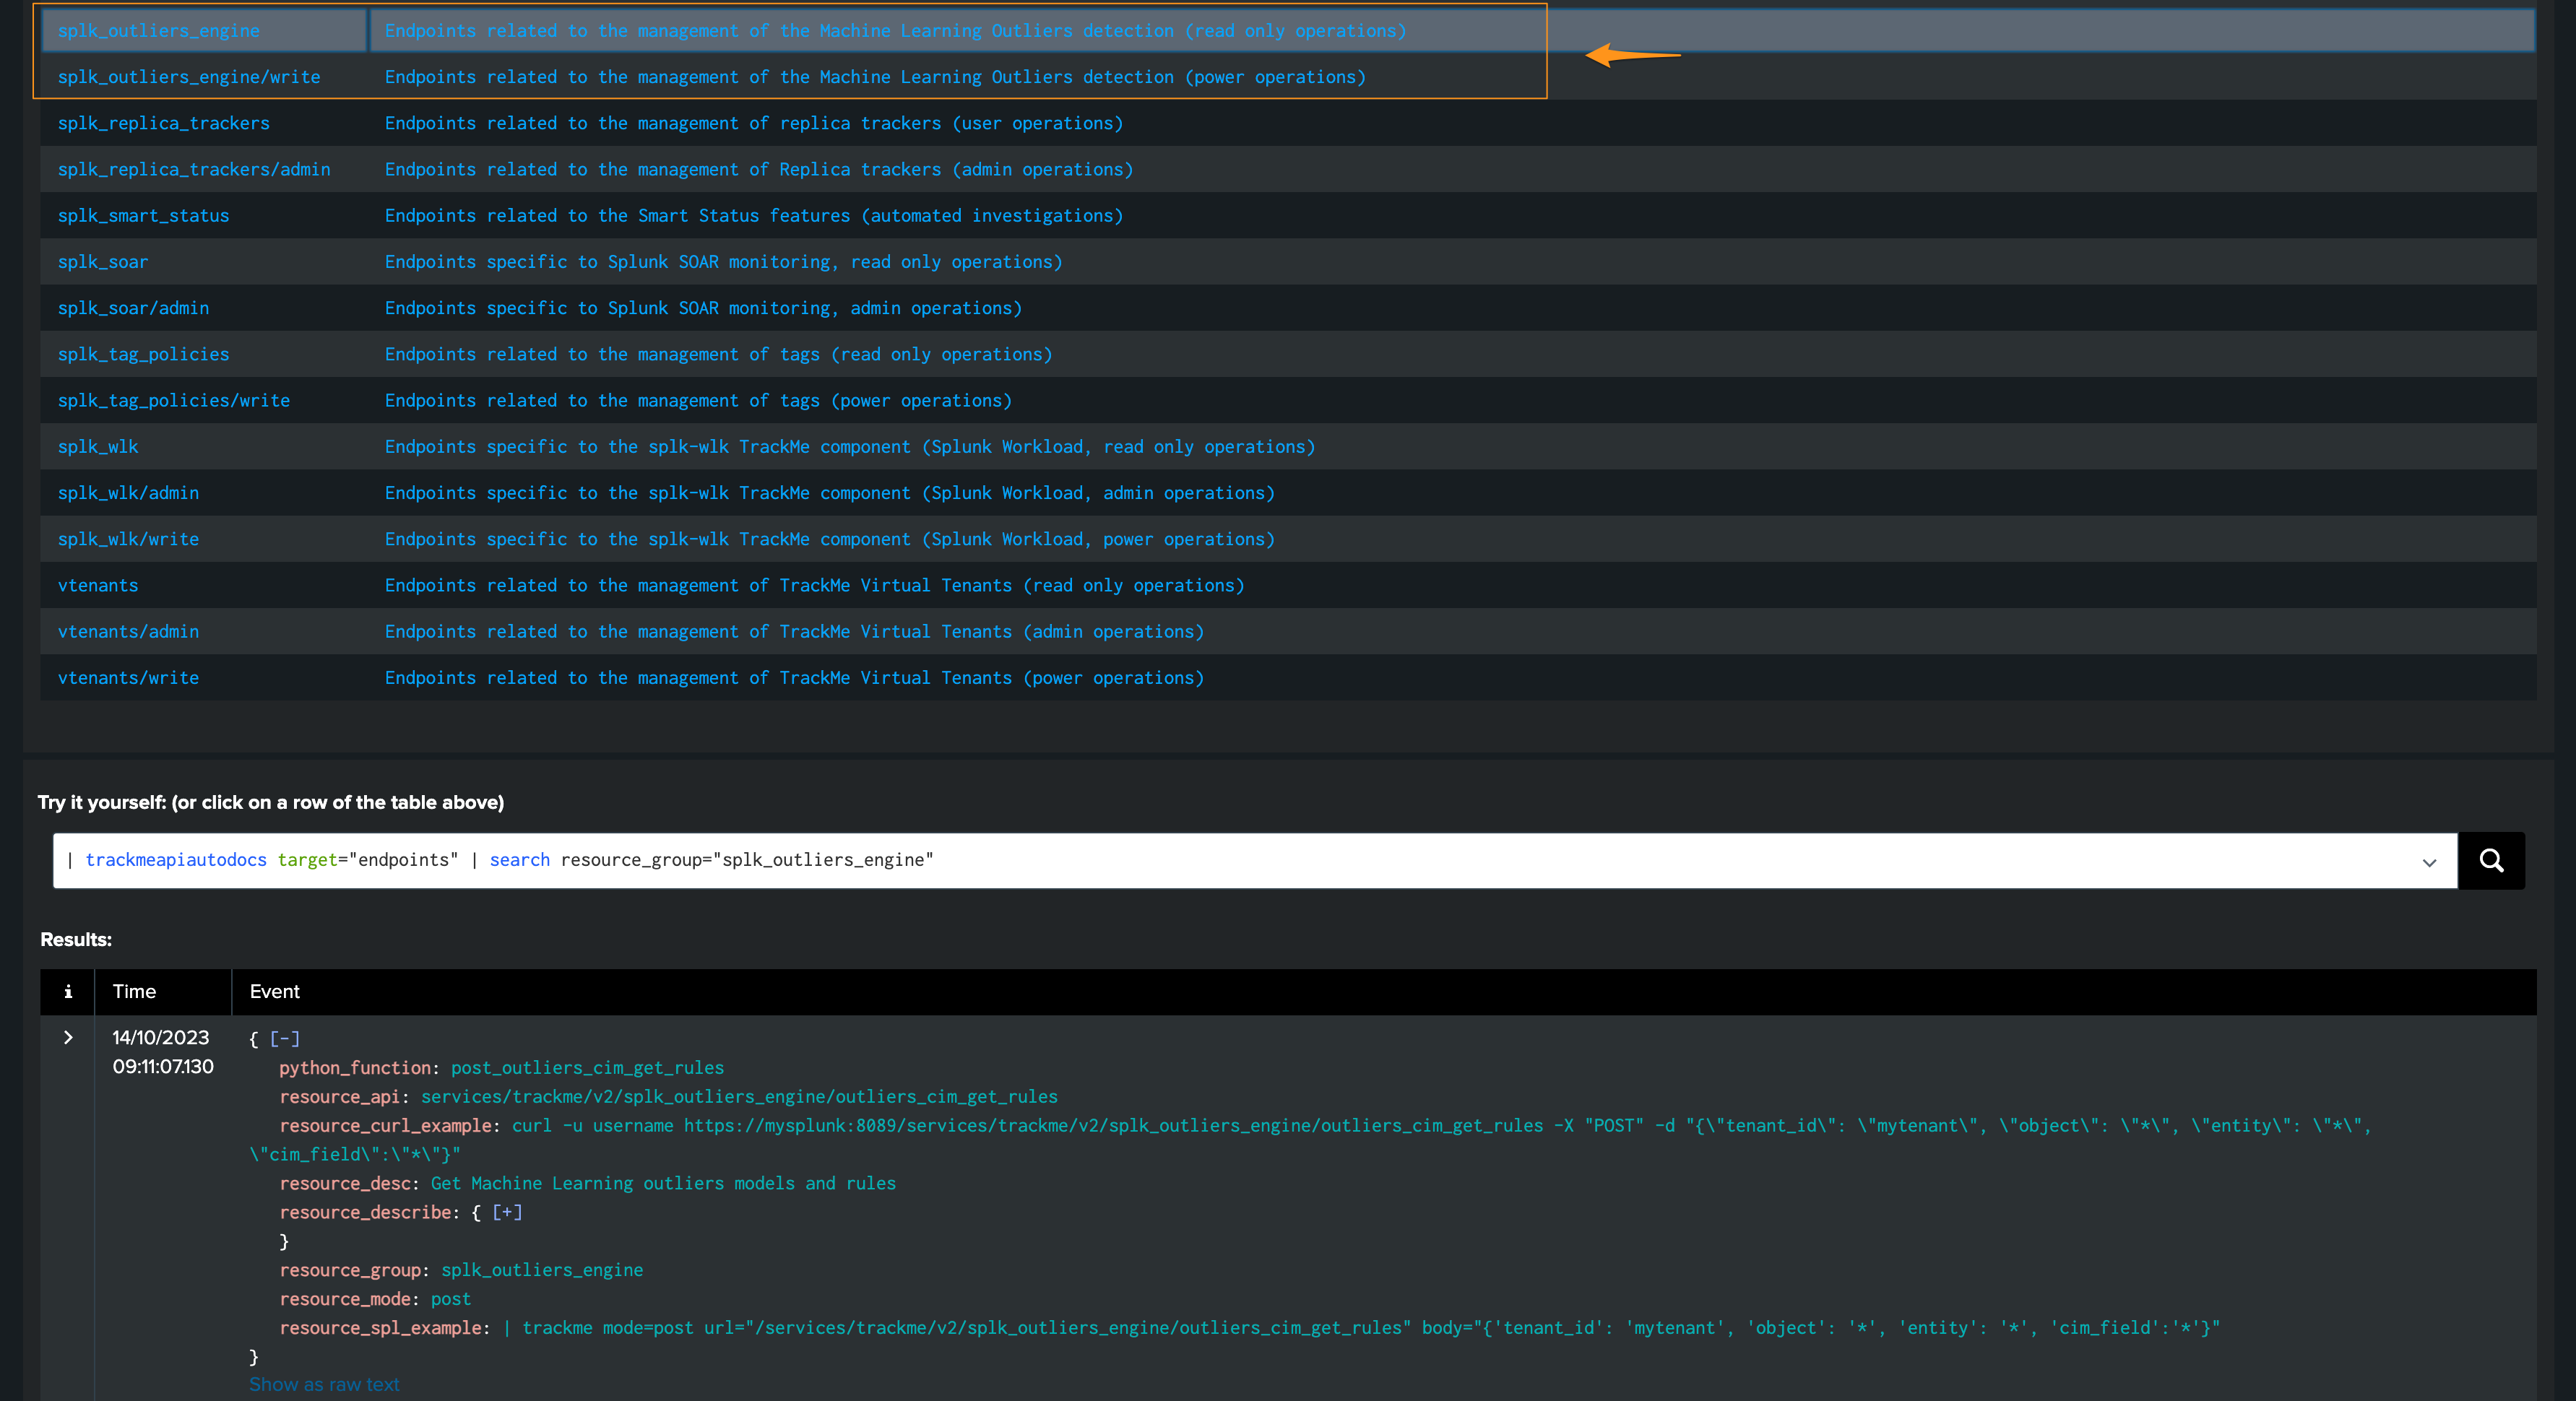Click the info 'i' column header
The height and width of the screenshot is (1401, 2576).
[x=68, y=991]
